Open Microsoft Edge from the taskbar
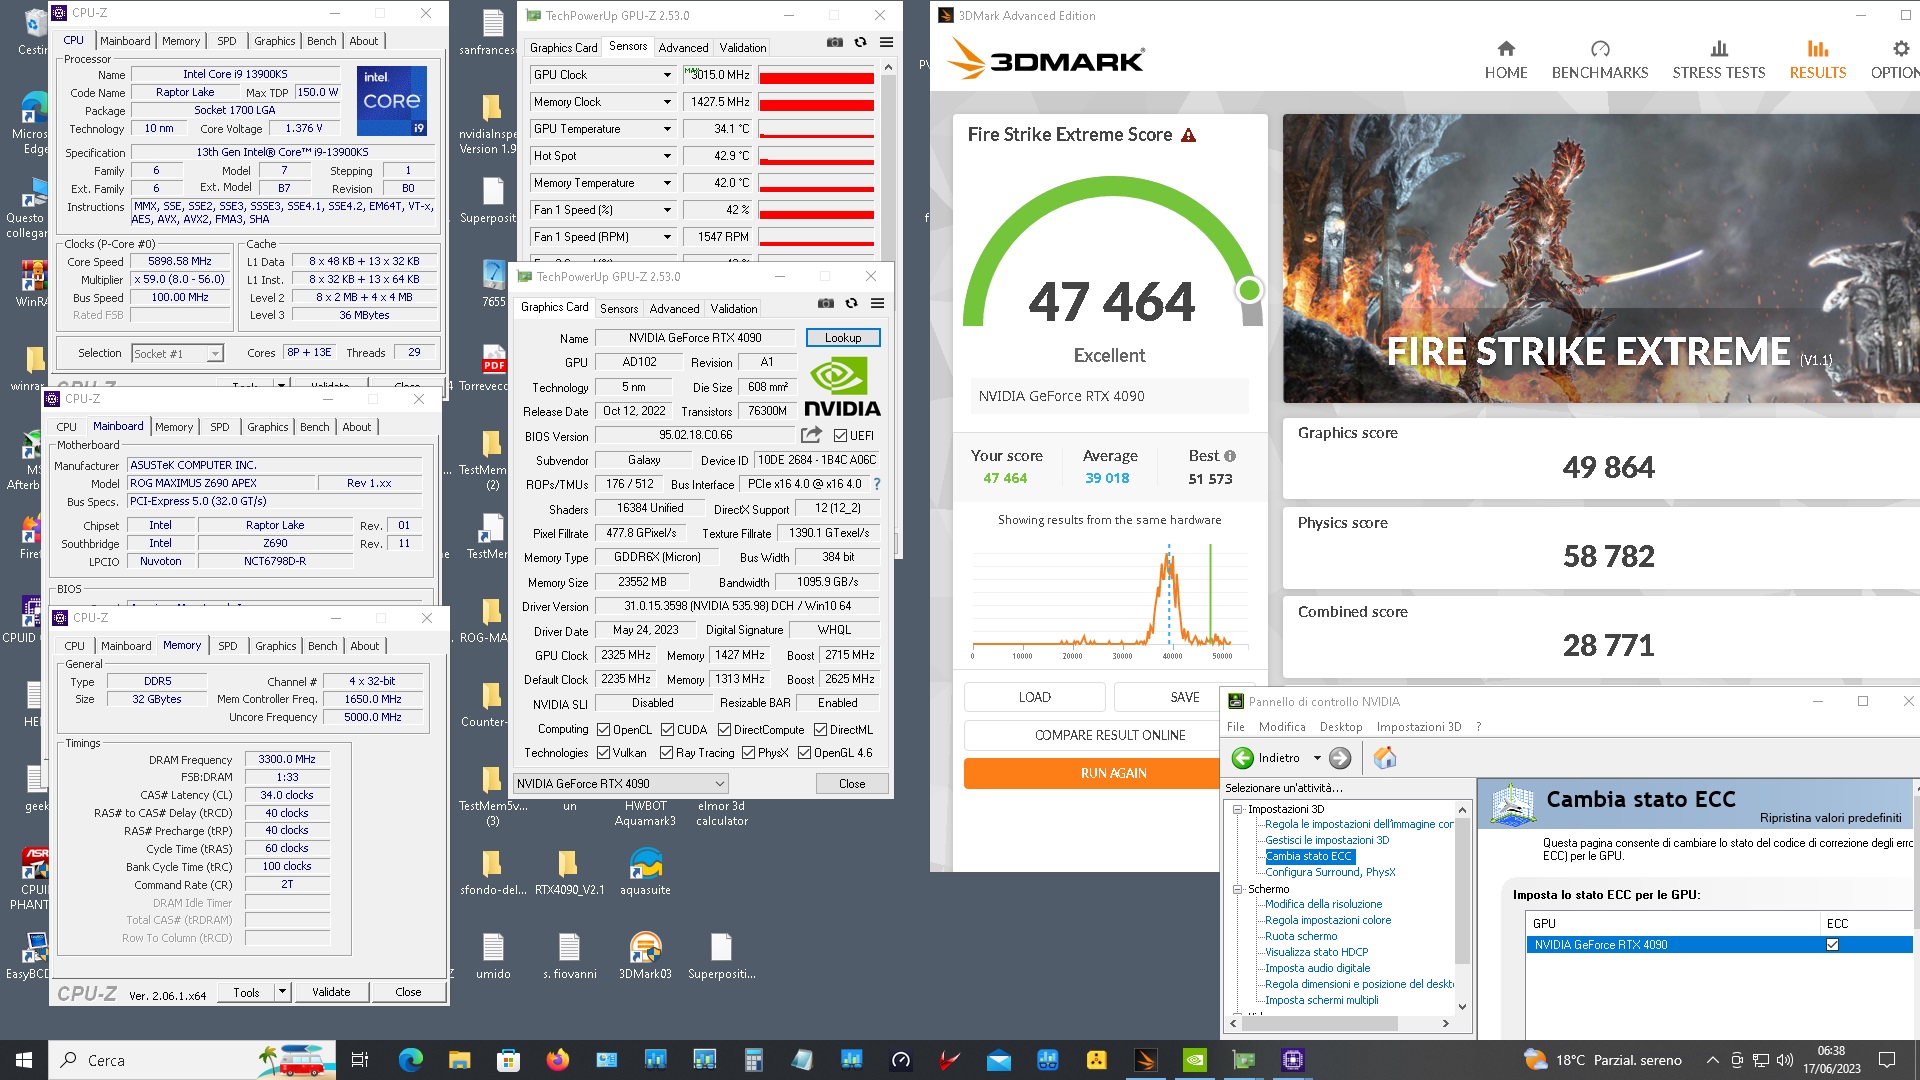 click(410, 1060)
